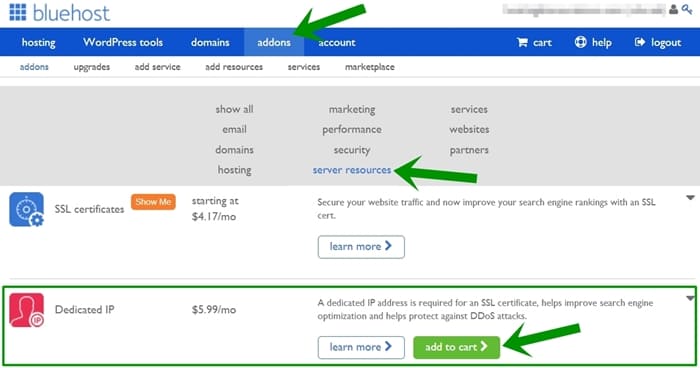Select the addons main tab
The width and height of the screenshot is (700, 368).
tap(274, 42)
